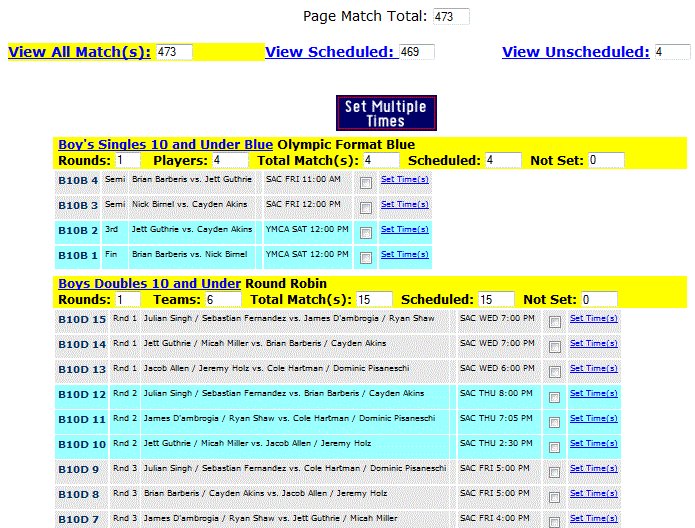Select the 'Brian Barberis vs. Jett Guthrie' cell
The height and width of the screenshot is (528, 695).
click(192, 183)
